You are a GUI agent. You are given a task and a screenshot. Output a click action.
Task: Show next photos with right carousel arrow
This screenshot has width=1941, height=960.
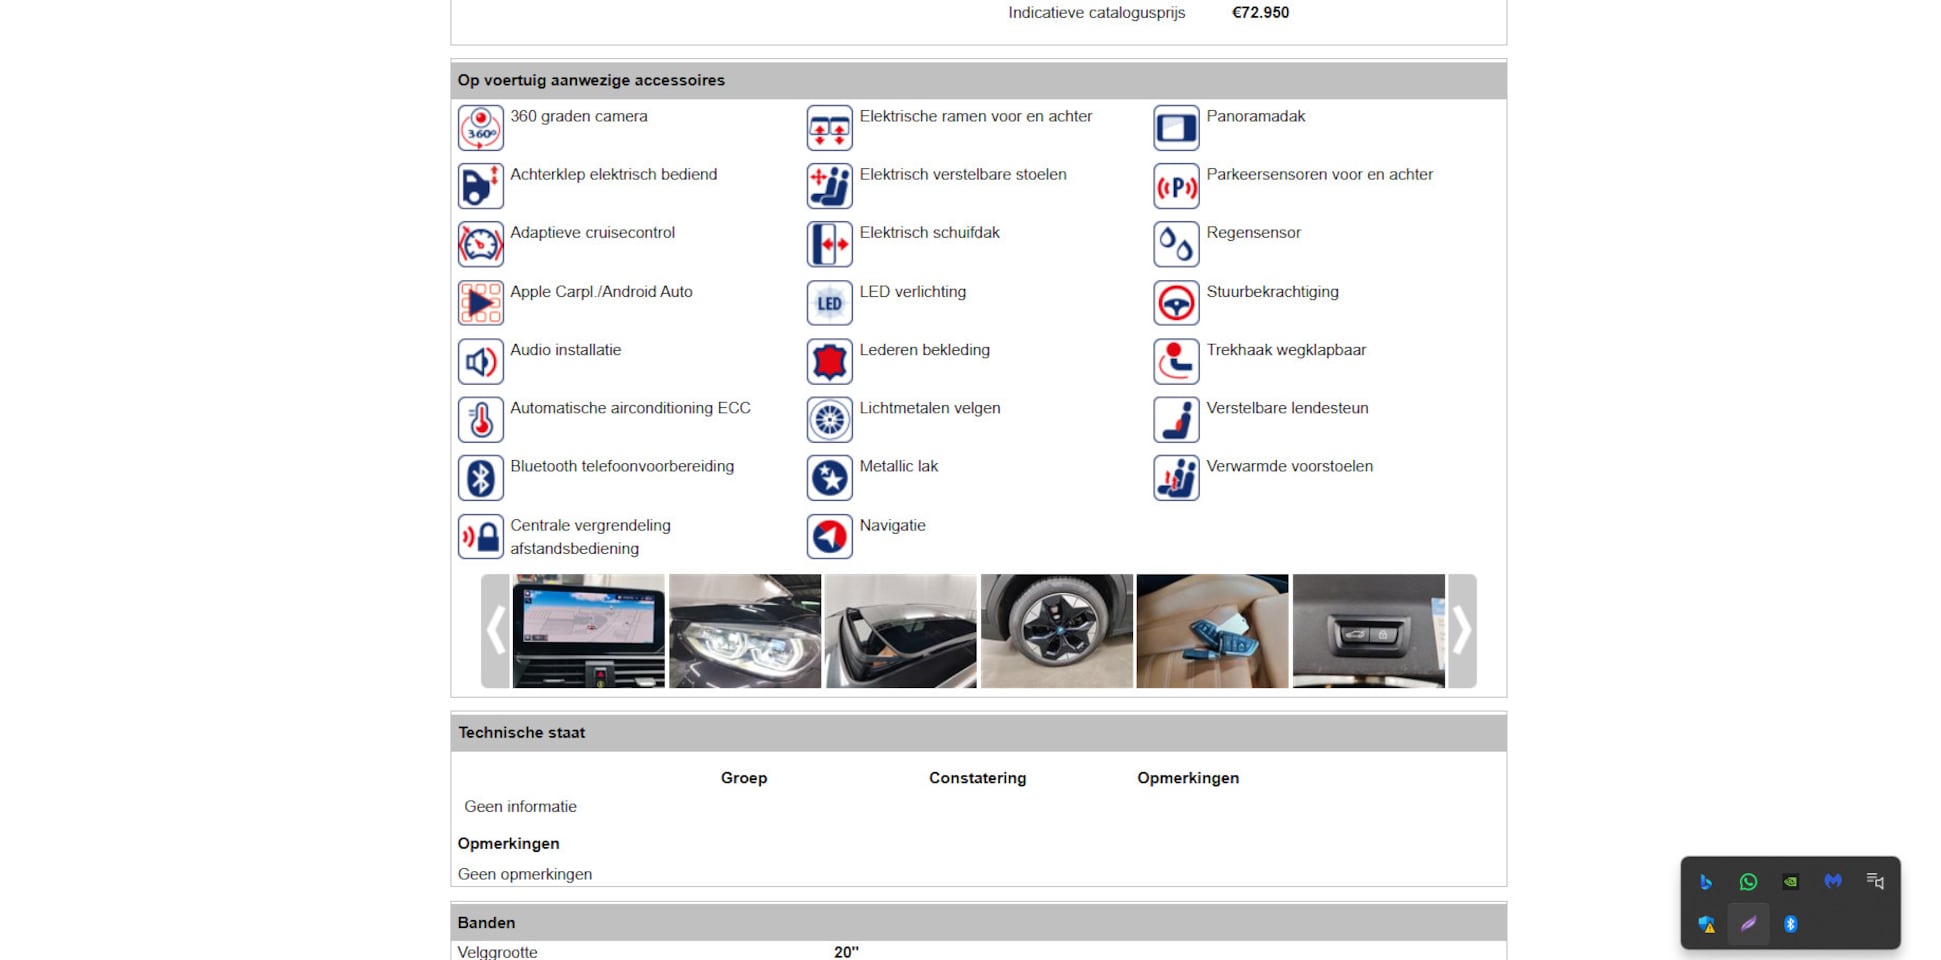(1462, 631)
